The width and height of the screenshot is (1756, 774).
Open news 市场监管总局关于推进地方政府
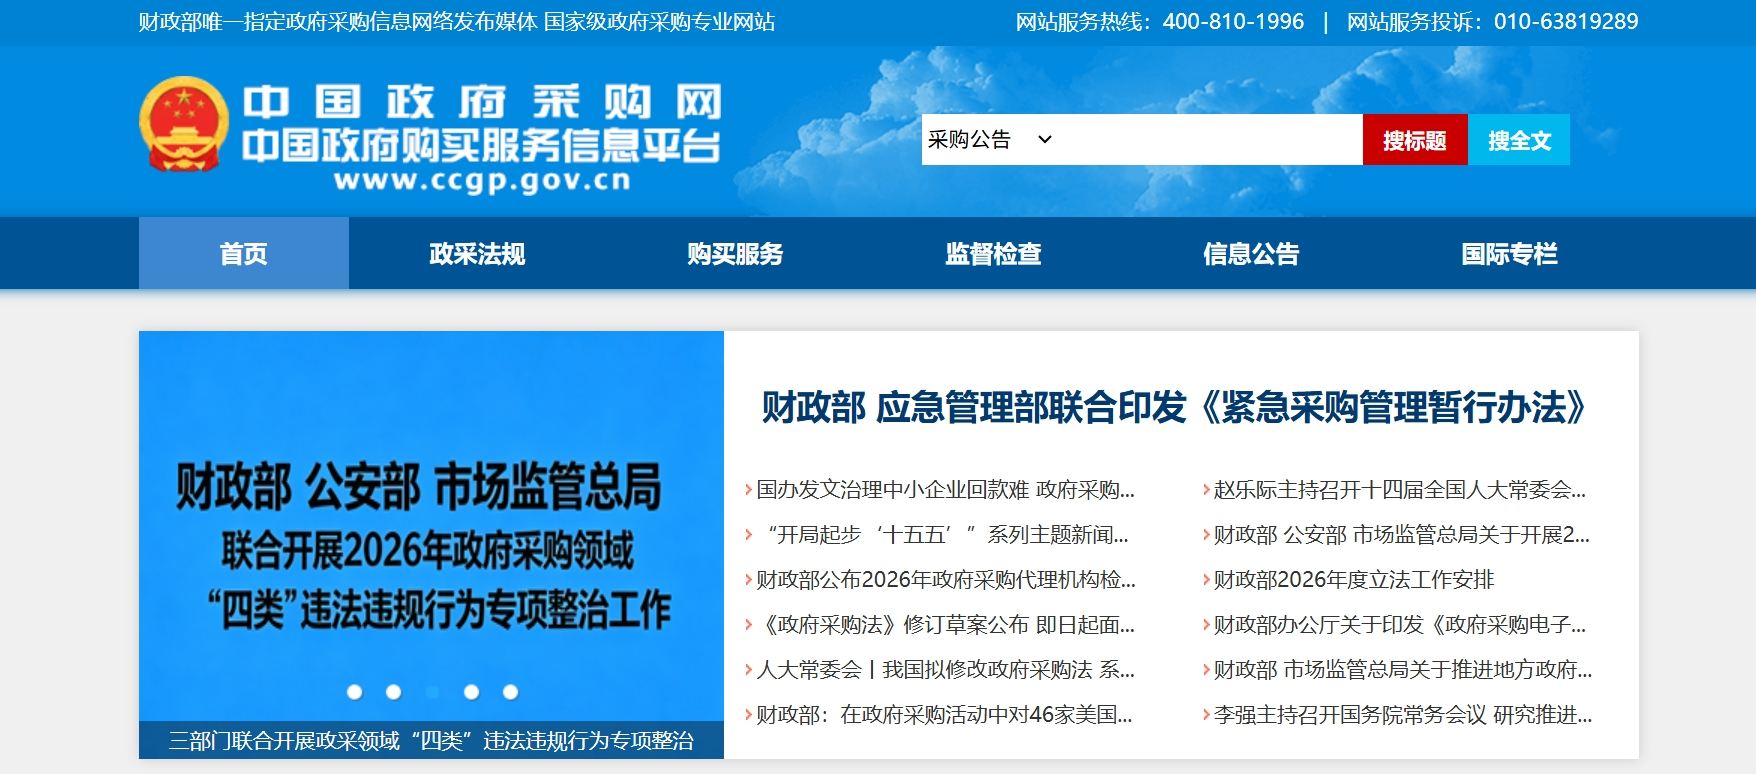point(1402,669)
